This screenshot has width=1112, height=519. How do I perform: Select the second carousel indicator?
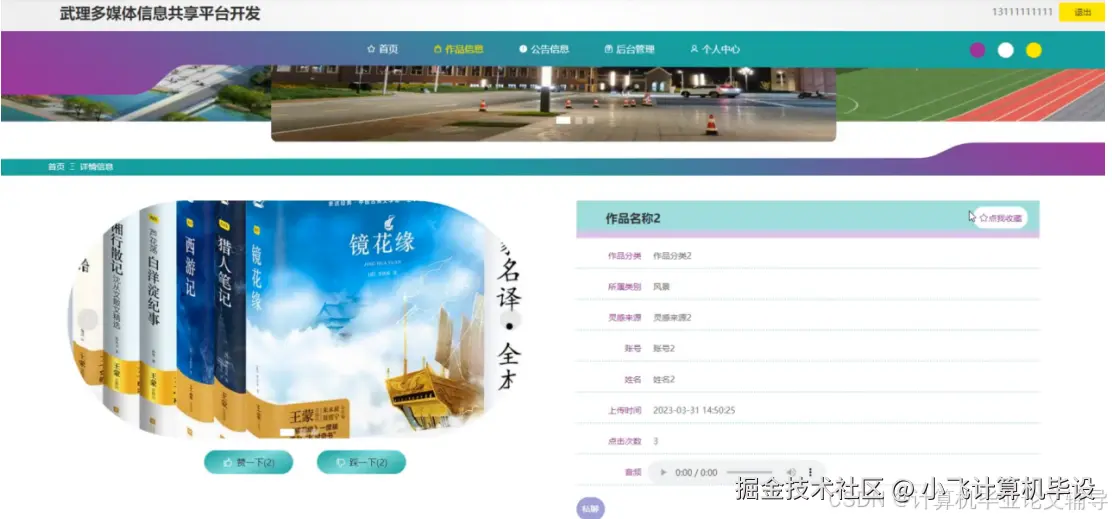pos(579,121)
